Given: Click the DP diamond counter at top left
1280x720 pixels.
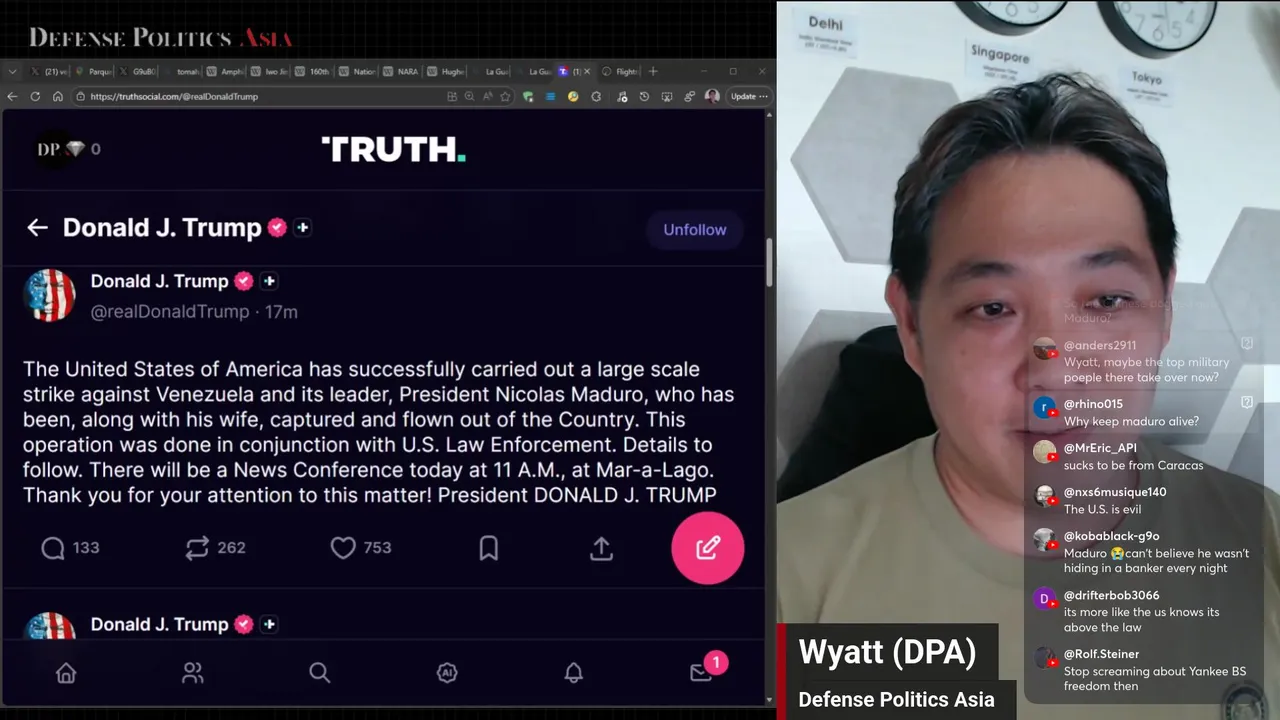Looking at the screenshot, I should 68,149.
